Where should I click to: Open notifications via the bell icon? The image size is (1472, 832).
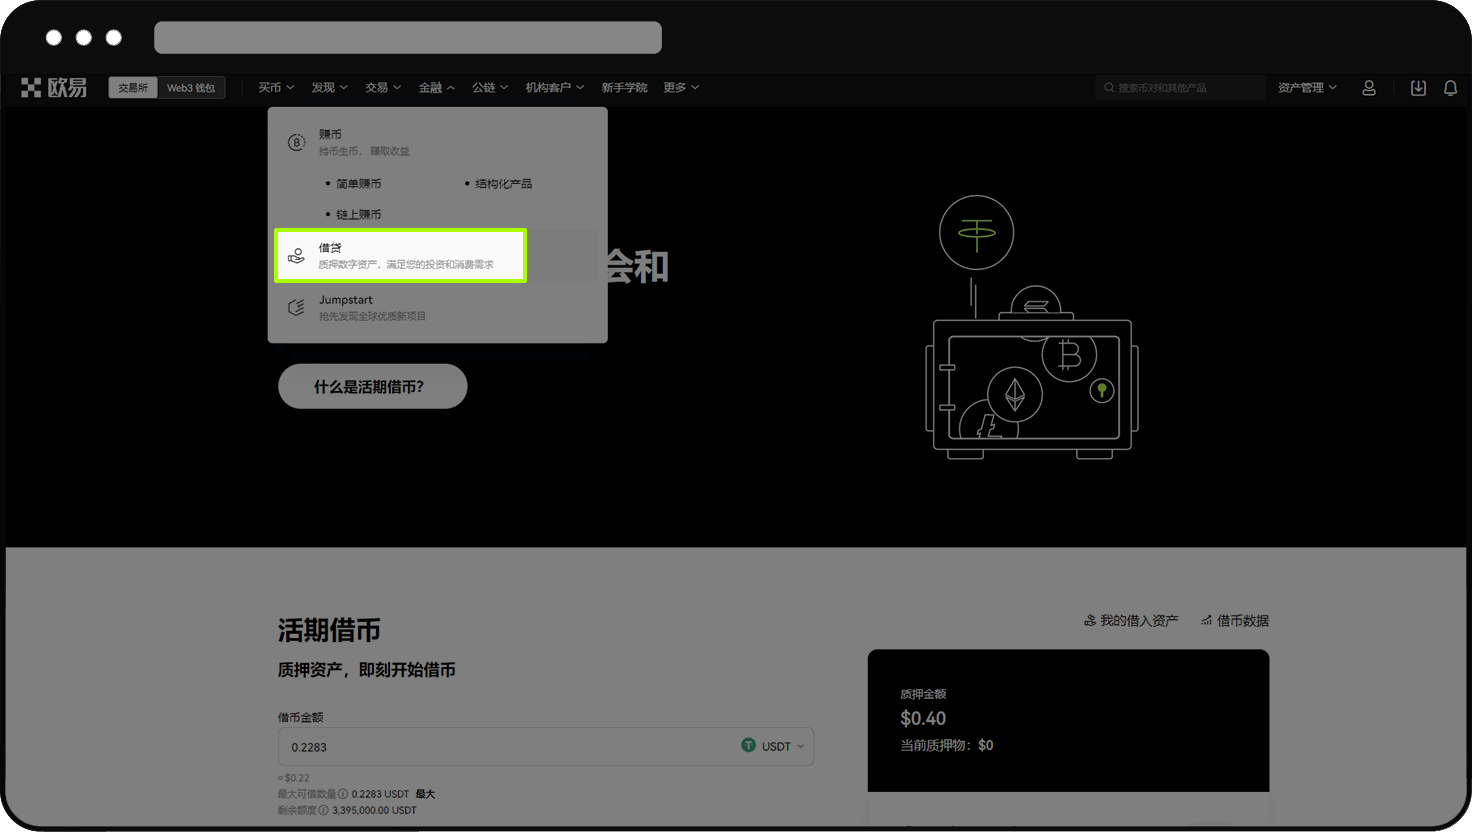click(x=1450, y=87)
